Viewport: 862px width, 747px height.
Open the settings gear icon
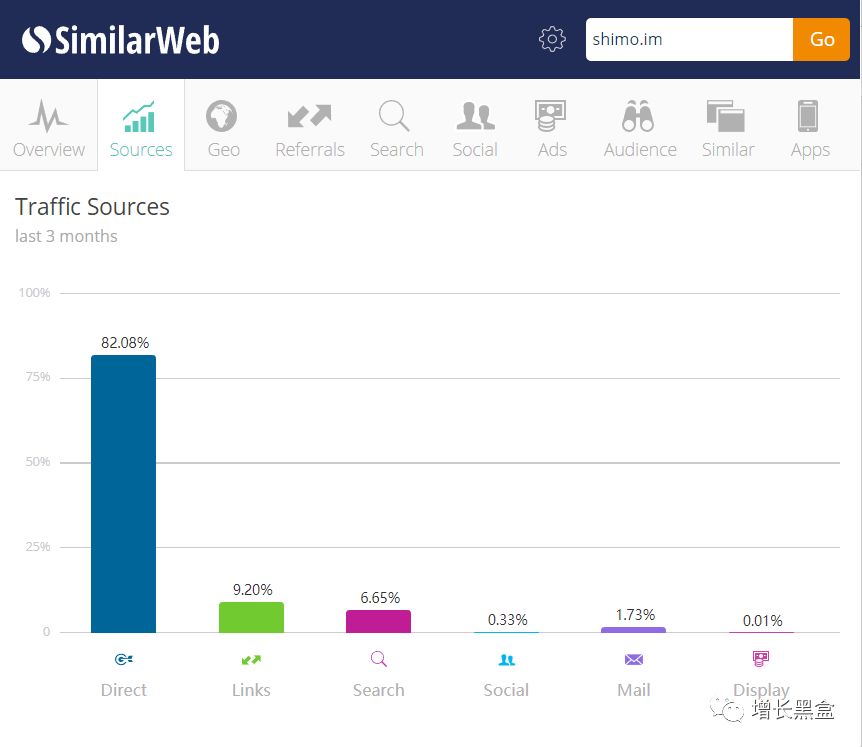click(552, 39)
